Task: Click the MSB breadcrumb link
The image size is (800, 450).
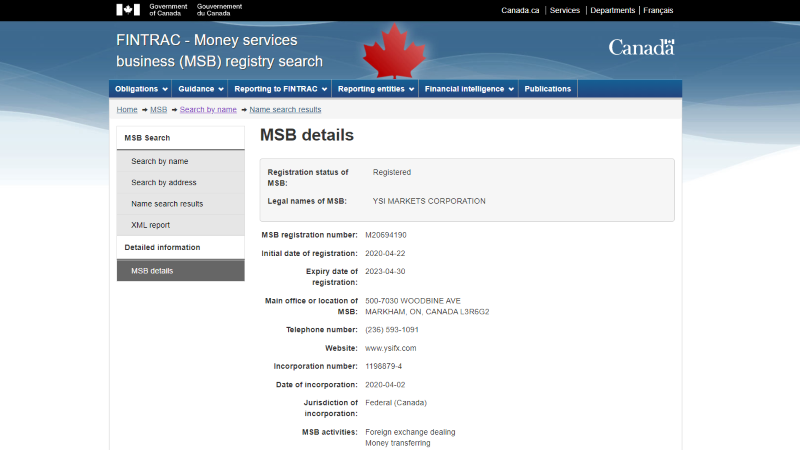Action: coord(159,109)
